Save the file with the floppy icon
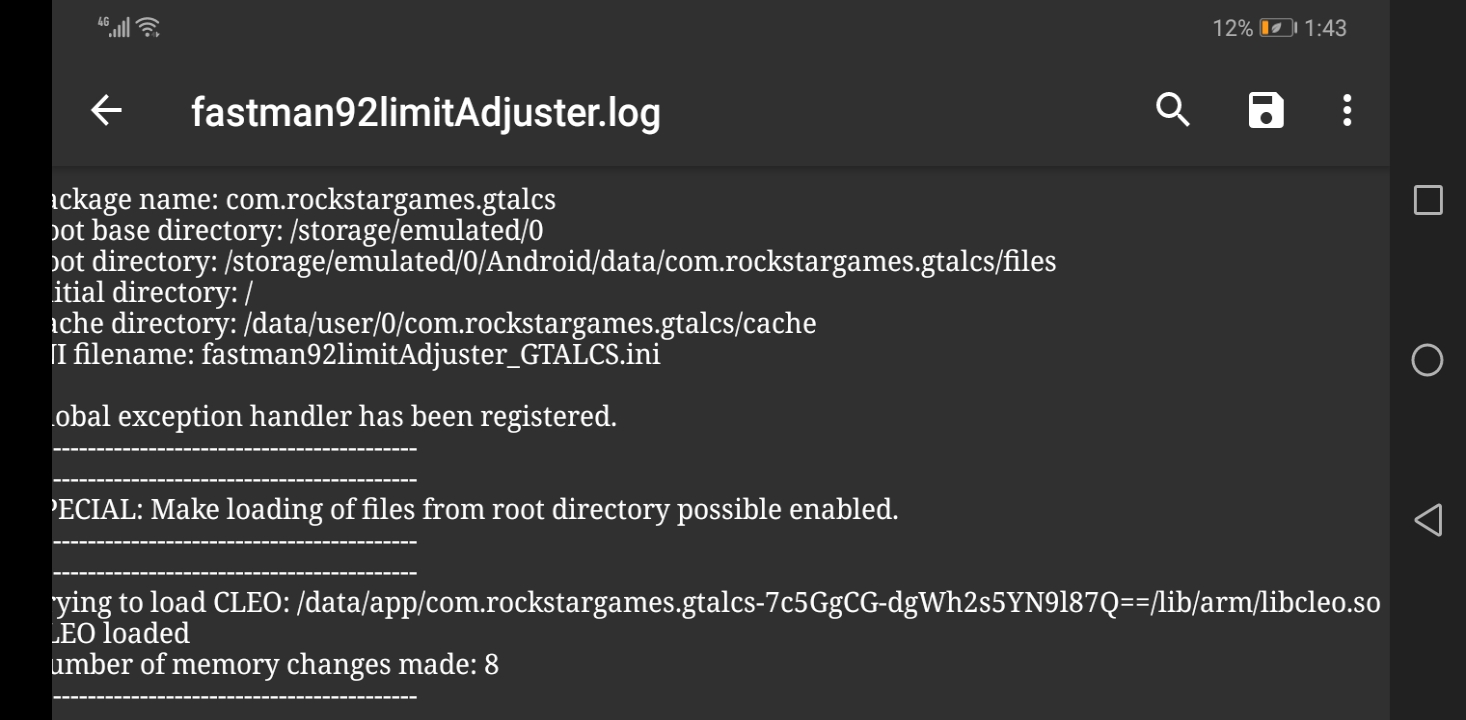Screen dimensions: 1466x720 1265,110
